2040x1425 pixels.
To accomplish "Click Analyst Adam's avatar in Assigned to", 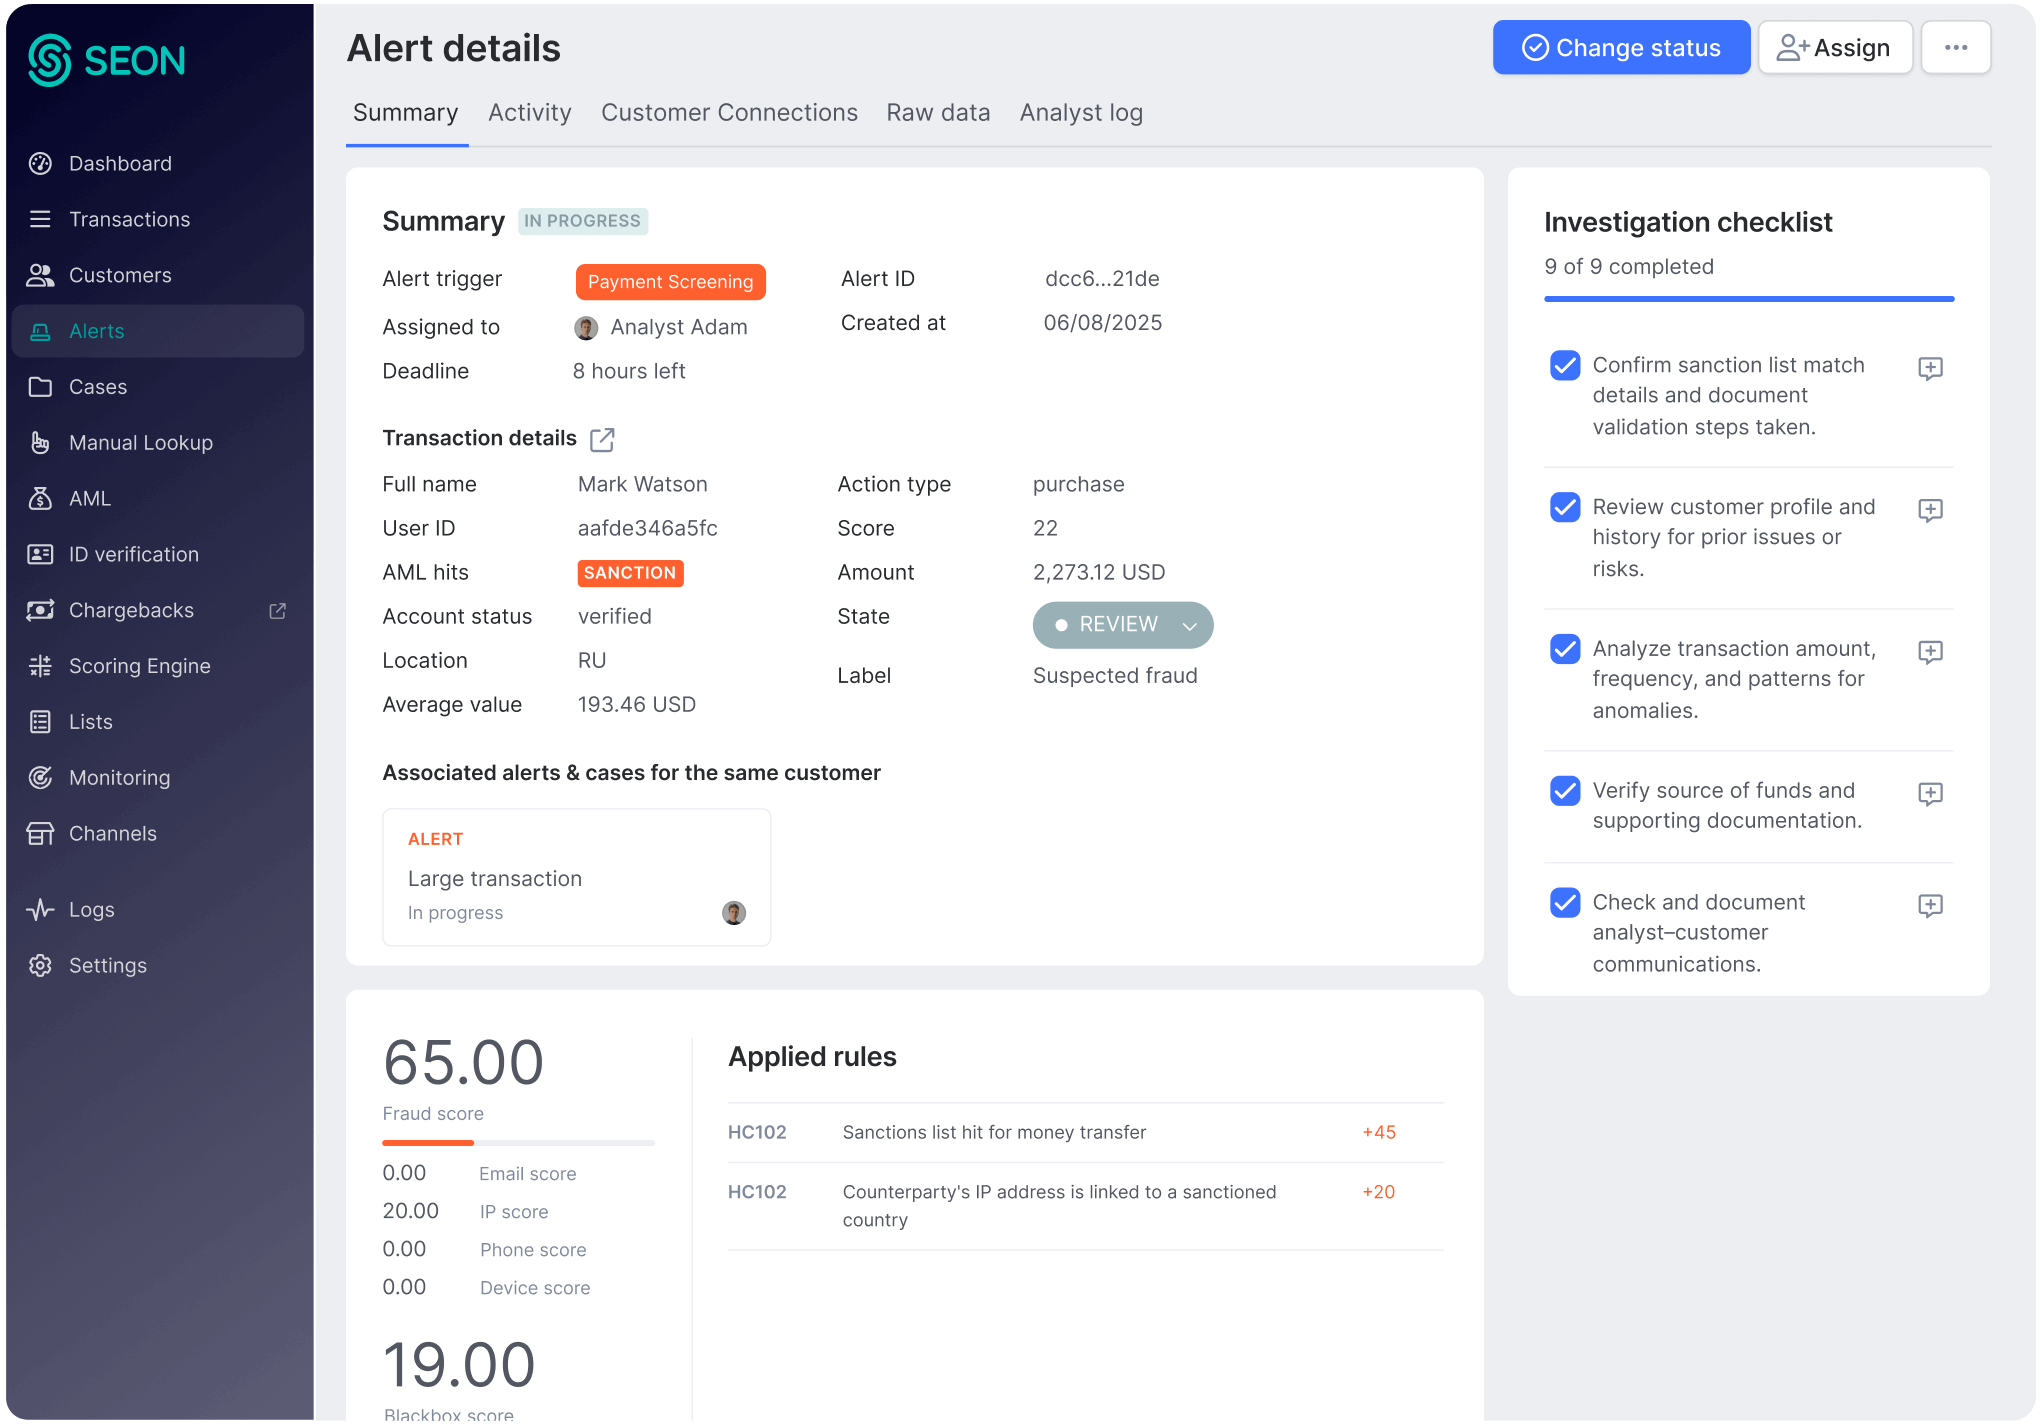I will (x=586, y=328).
